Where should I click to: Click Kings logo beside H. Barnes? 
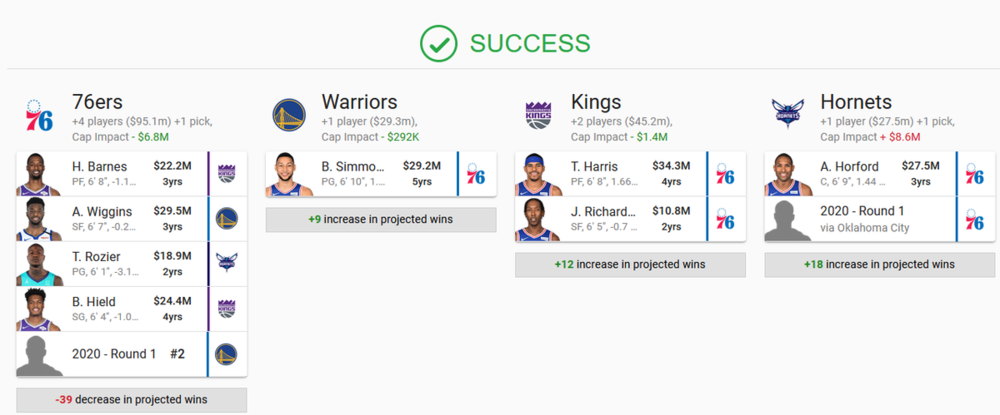(x=226, y=173)
